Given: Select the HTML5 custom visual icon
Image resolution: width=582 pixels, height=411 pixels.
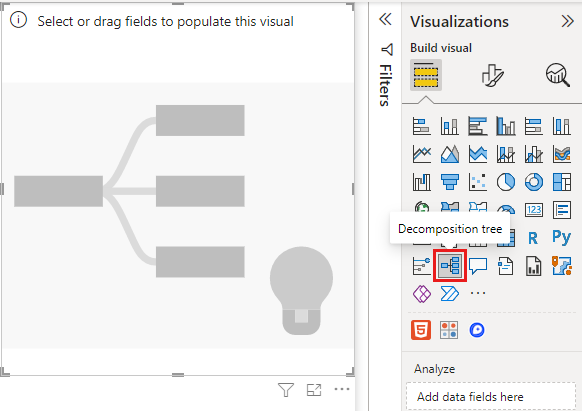Looking at the screenshot, I should (x=421, y=330).
